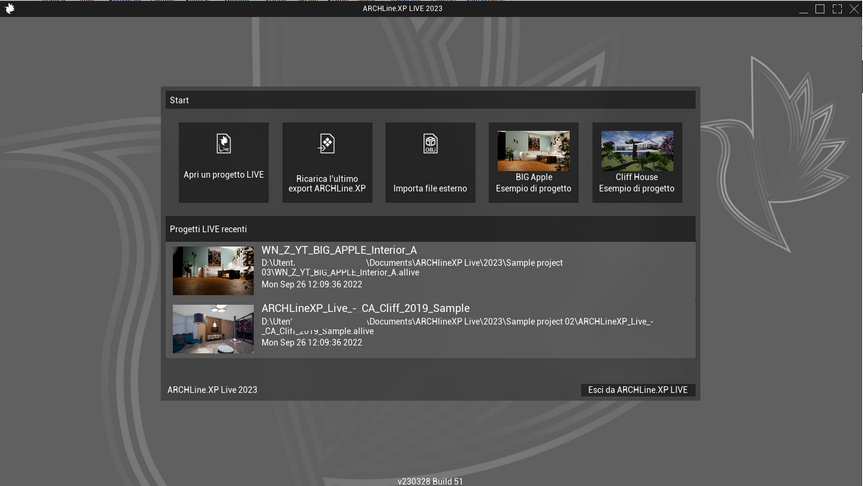Toggle fullscreen icon in title bar
863x486 pixels.
(837, 9)
